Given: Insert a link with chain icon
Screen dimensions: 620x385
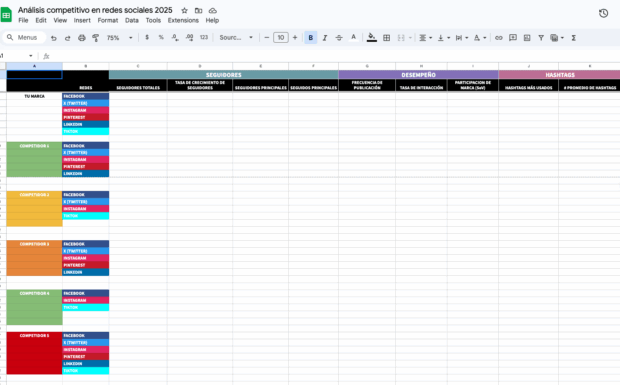Looking at the screenshot, I should coord(499,38).
